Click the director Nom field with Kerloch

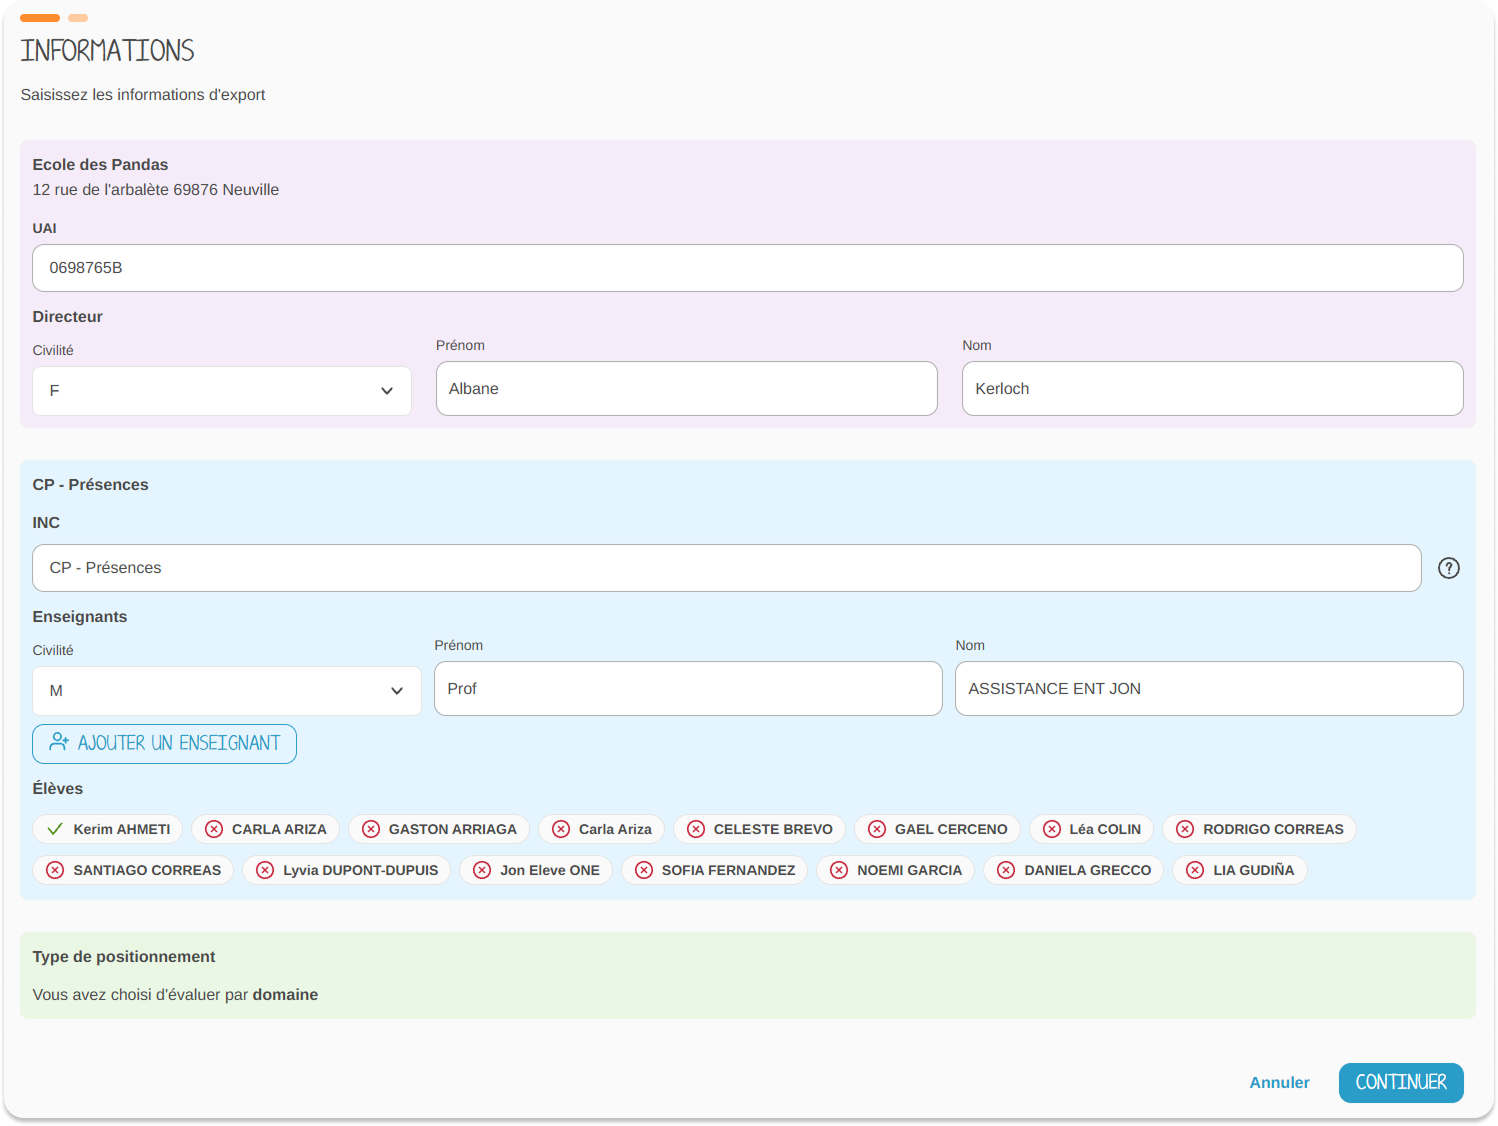coord(1213,389)
